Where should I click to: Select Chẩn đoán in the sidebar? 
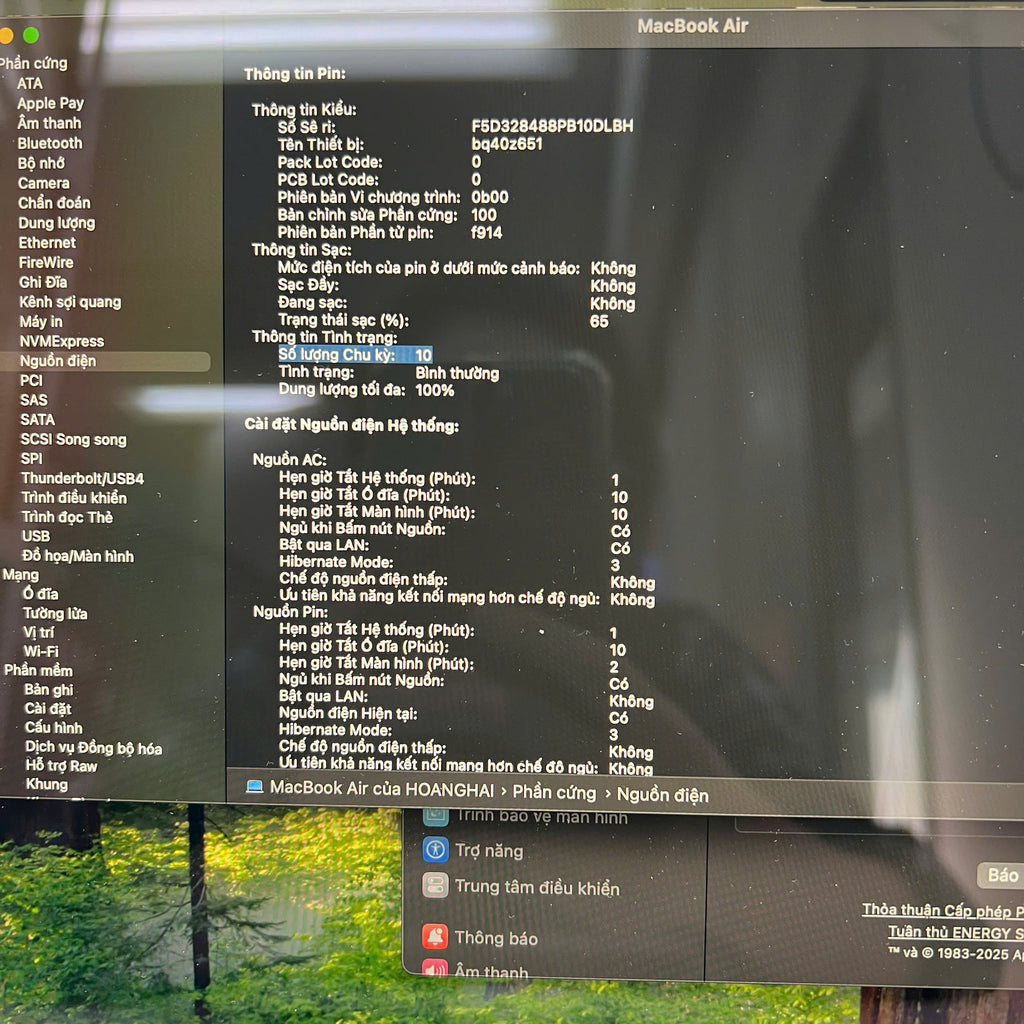[54, 202]
